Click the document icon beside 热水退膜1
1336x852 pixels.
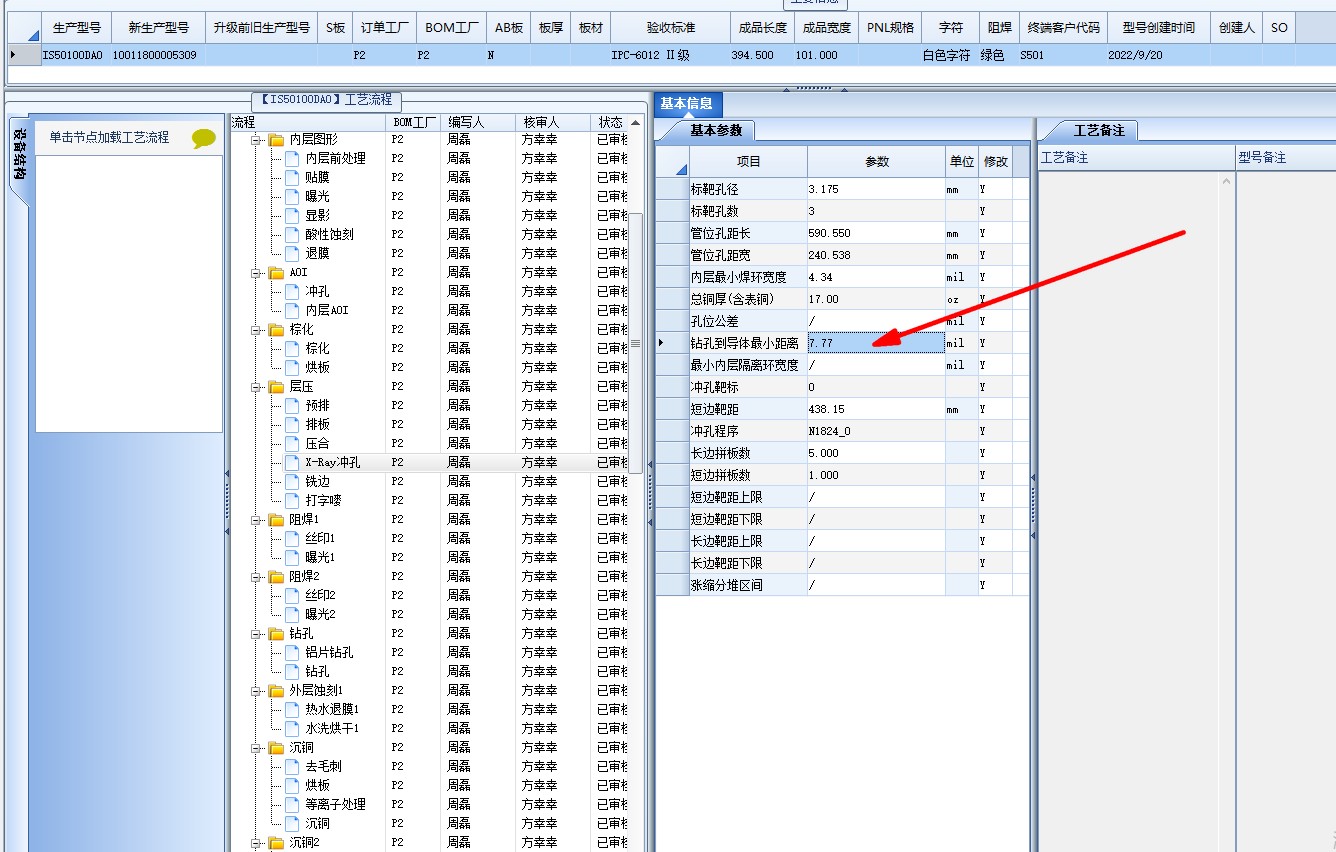pos(292,709)
